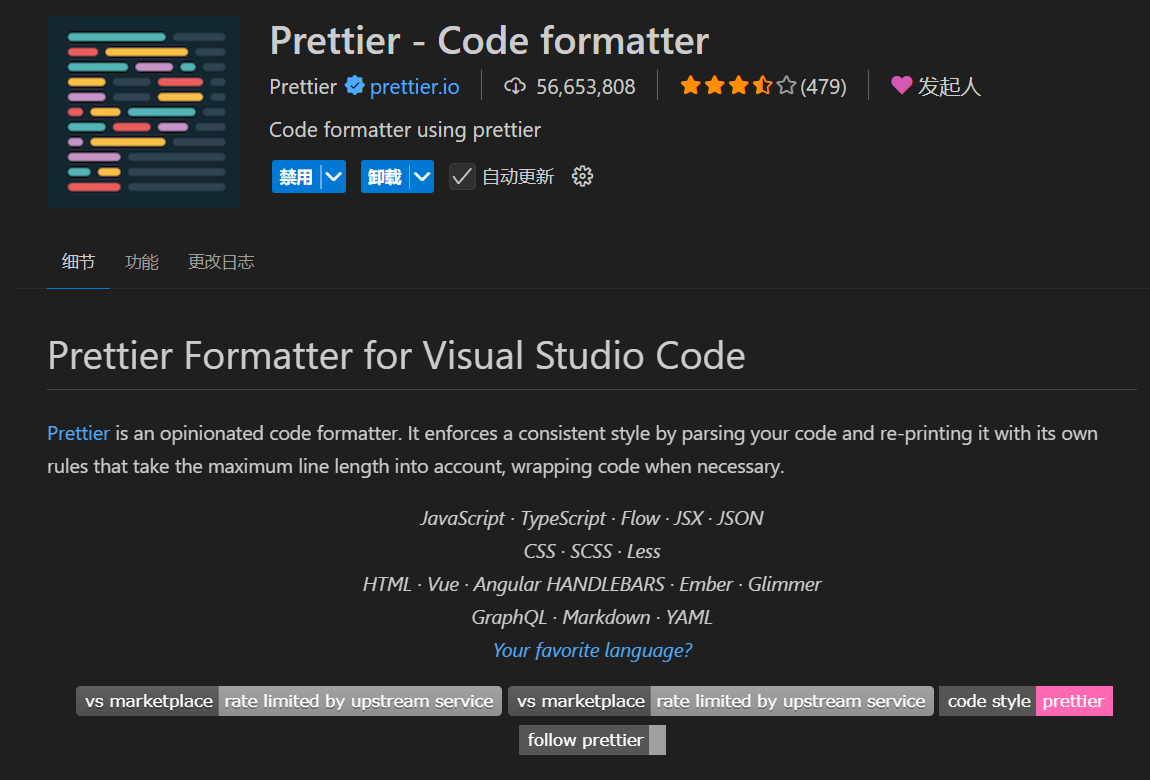Open the extension settings gear
This screenshot has height=780, width=1150.
tap(582, 176)
